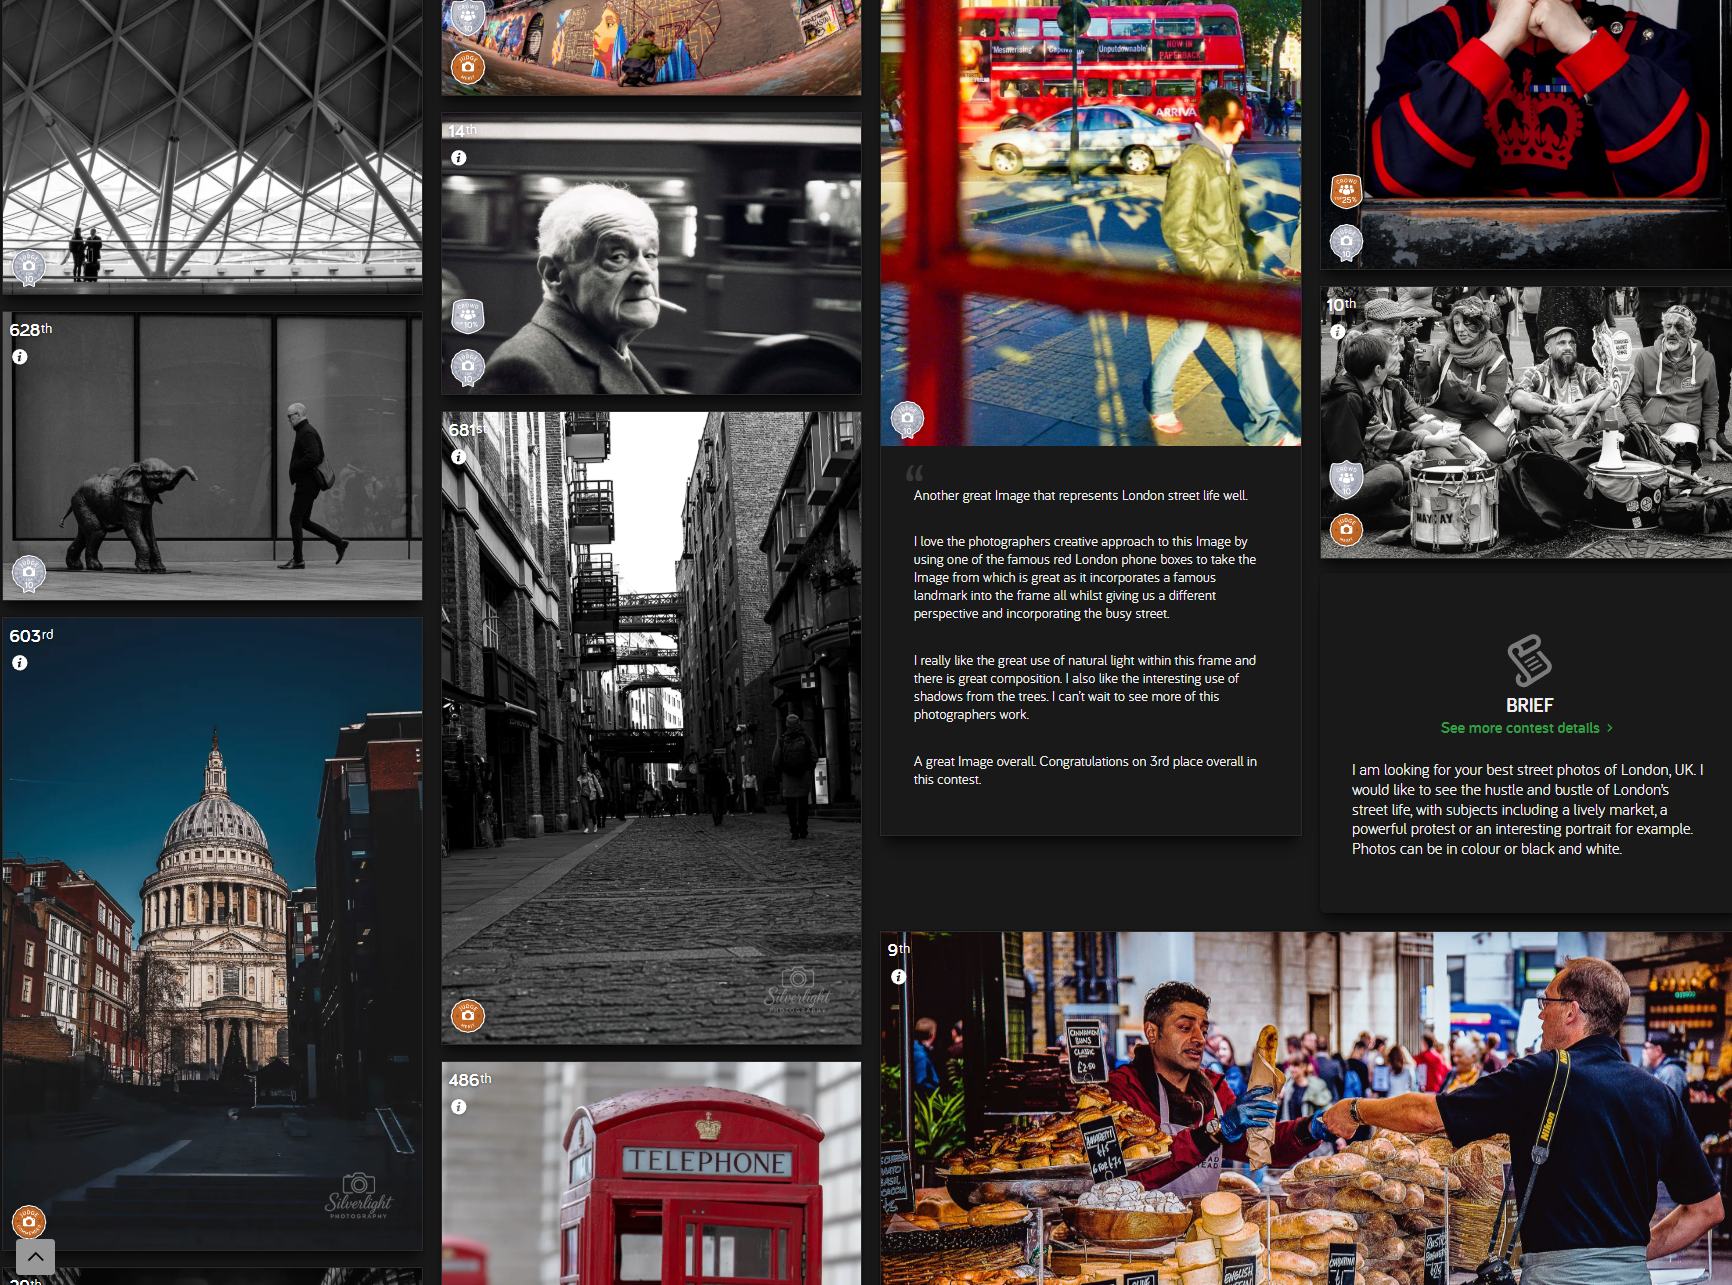Click the judge badge on the old man photo
The image size is (1732, 1285).
[468, 367]
